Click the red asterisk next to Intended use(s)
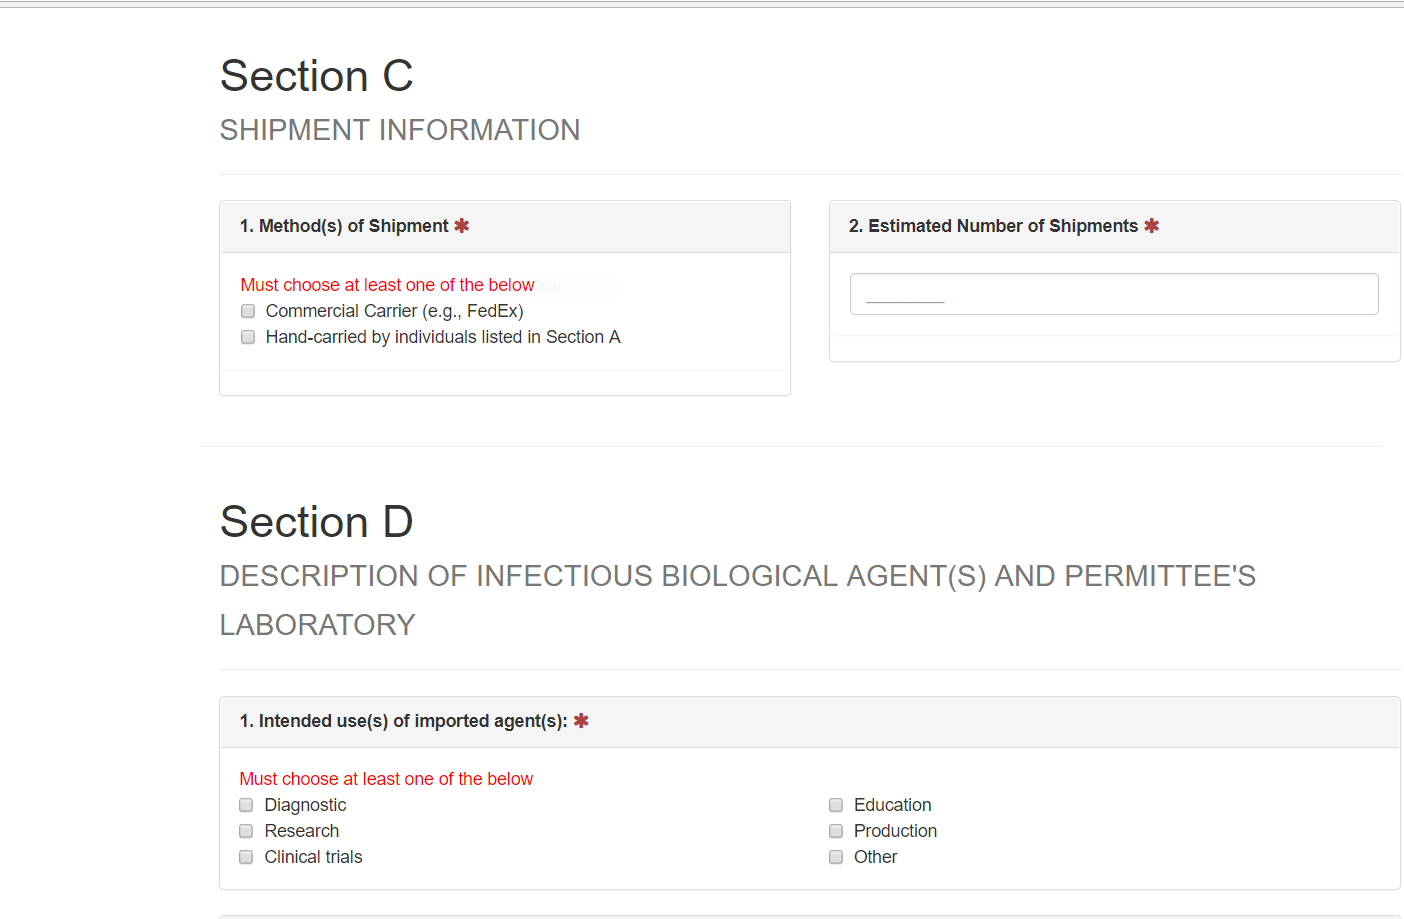This screenshot has width=1404, height=919. pyautogui.click(x=581, y=721)
